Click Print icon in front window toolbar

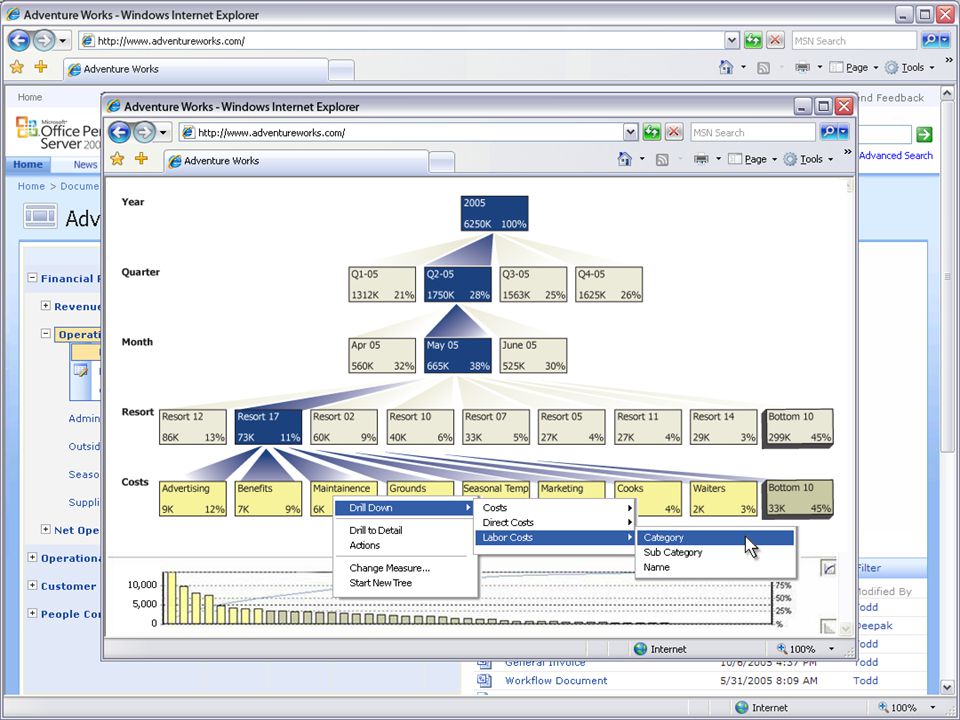[x=702, y=159]
